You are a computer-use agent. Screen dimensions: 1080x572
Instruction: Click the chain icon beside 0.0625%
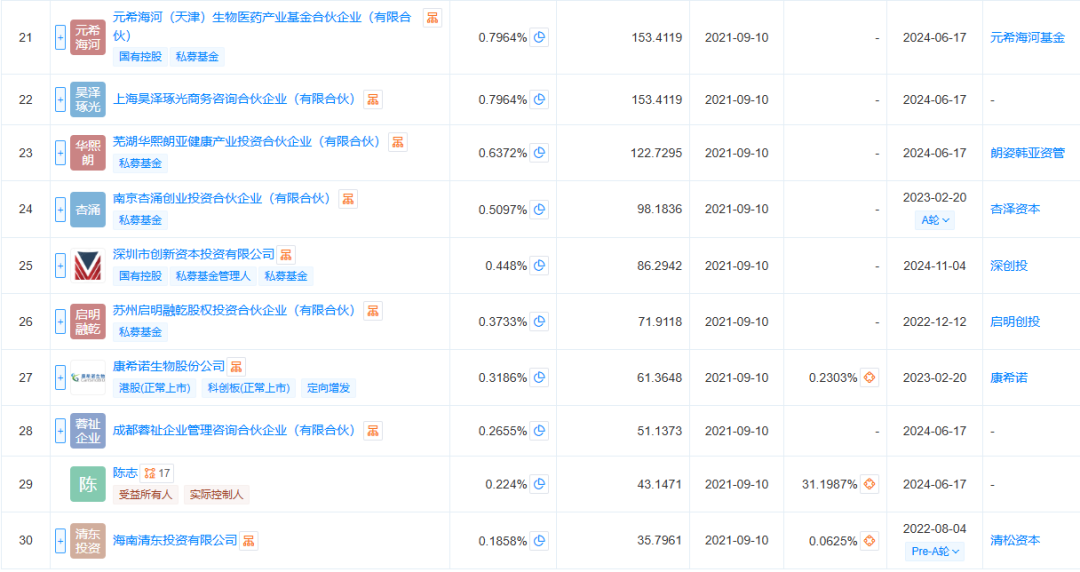869,541
